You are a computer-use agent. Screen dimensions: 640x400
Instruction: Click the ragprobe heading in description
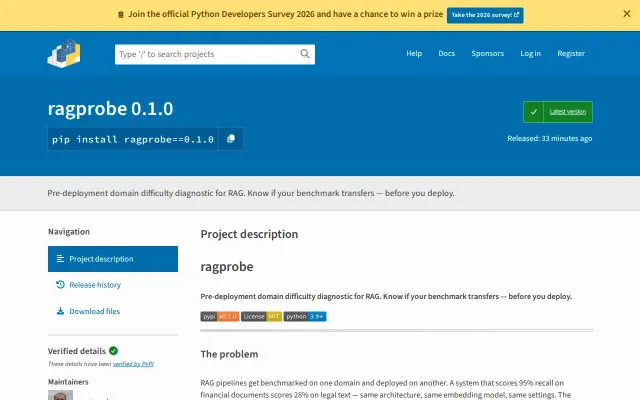coord(227,267)
